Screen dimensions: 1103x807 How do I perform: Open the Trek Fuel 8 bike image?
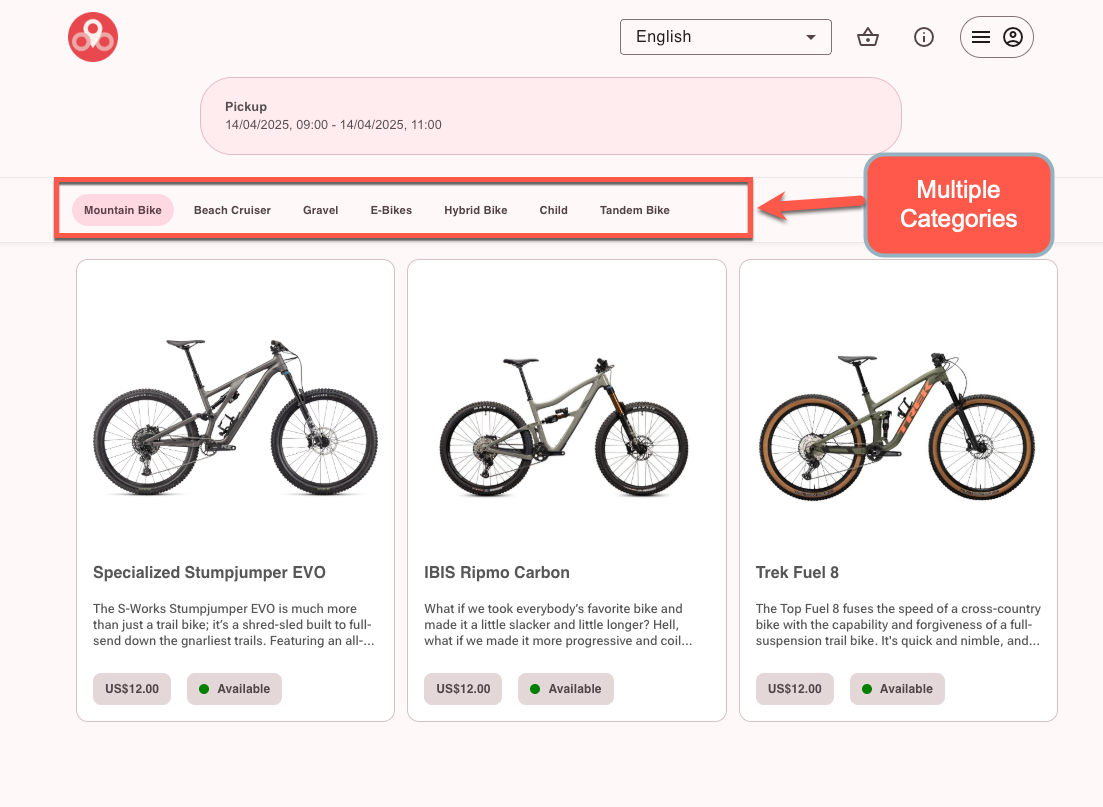(897, 426)
